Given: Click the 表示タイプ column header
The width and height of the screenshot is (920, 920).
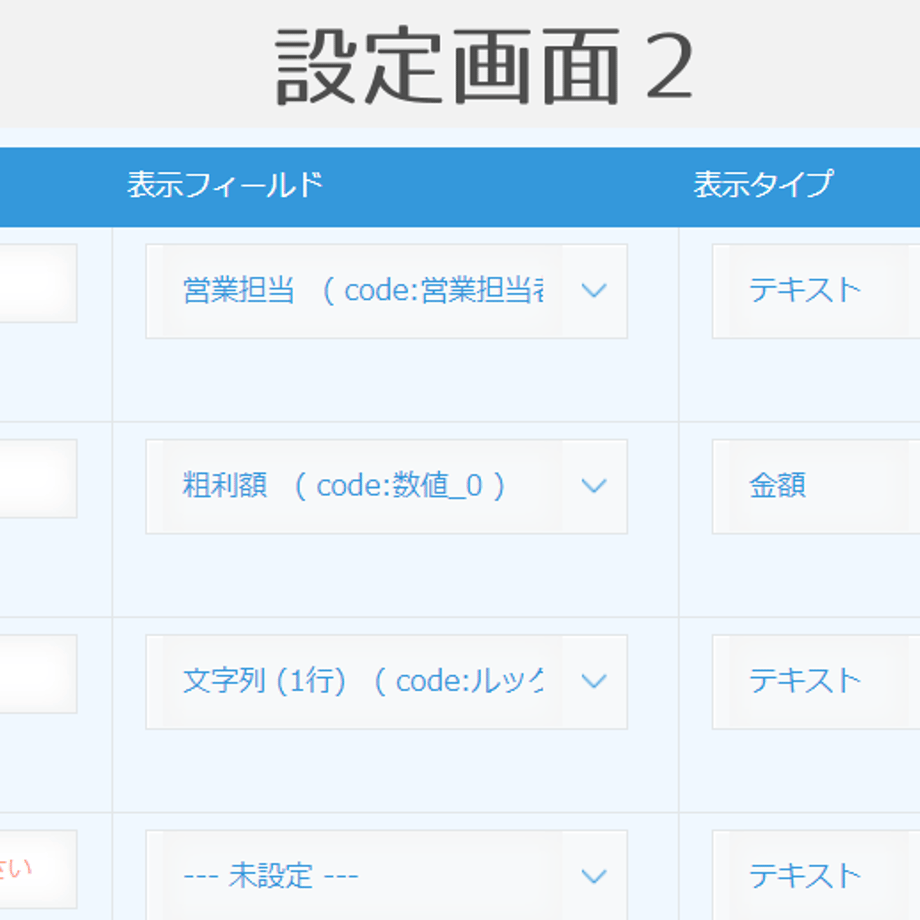Looking at the screenshot, I should tap(763, 185).
